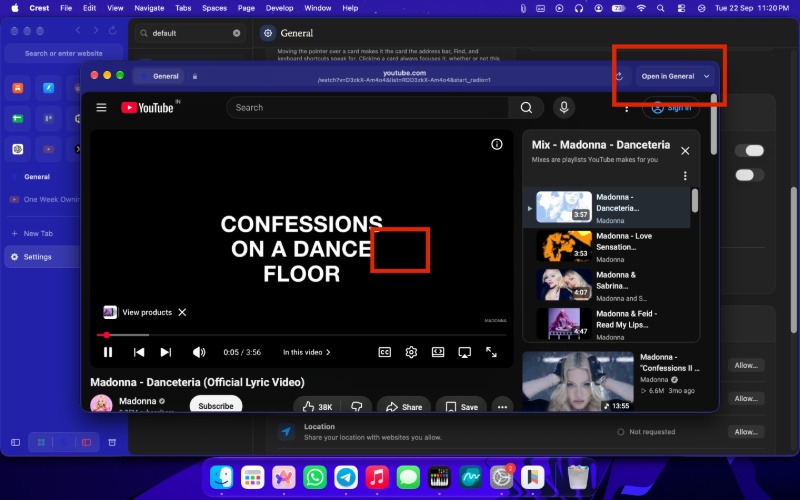800x500 pixels.
Task: Like the video with 38K likes
Action: [317, 406]
